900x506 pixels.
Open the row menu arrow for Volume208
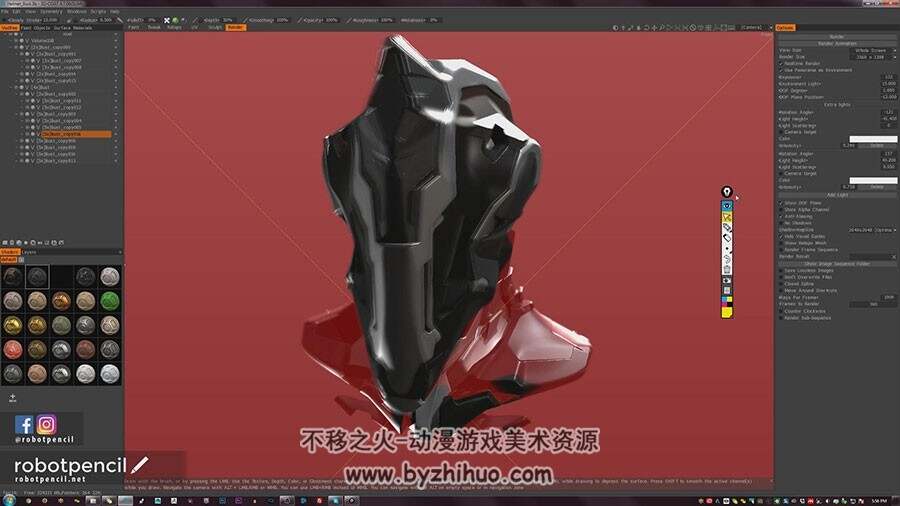pos(115,41)
